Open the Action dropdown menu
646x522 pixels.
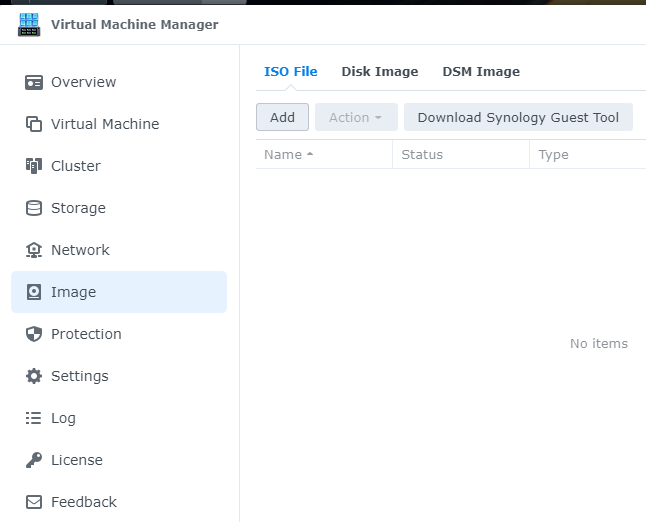(356, 117)
